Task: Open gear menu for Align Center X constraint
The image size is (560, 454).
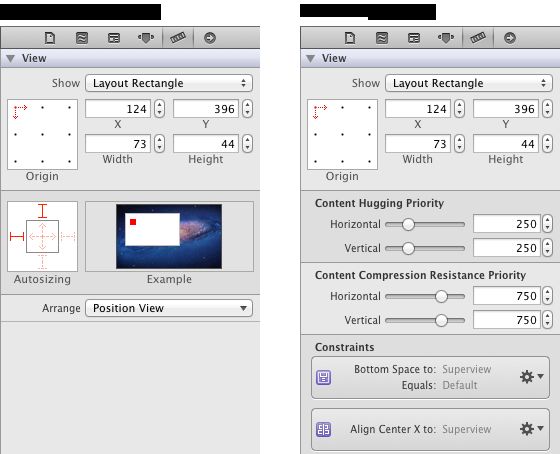Action: click(x=531, y=429)
